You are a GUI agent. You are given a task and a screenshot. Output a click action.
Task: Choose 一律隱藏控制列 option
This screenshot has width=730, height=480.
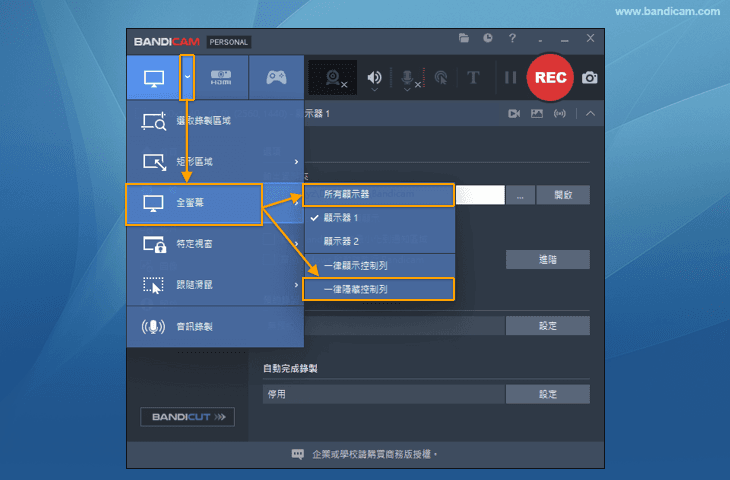click(x=379, y=289)
